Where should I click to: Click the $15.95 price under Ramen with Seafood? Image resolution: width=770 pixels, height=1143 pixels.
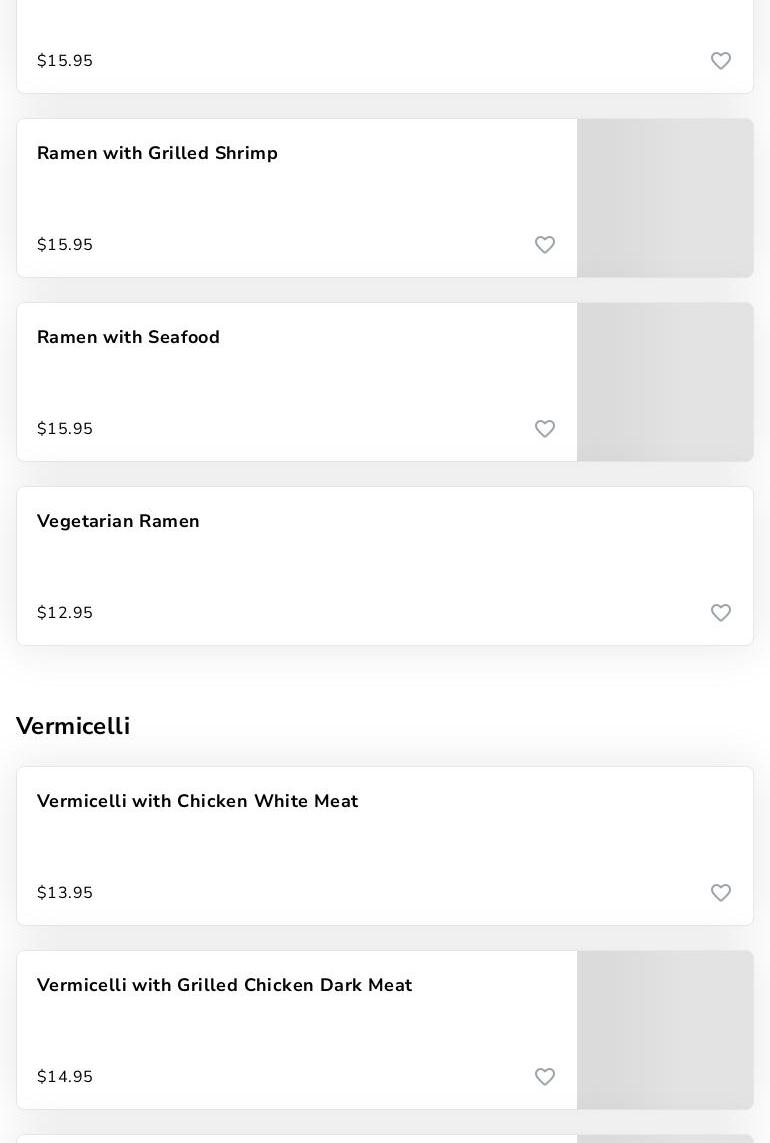pos(65,429)
